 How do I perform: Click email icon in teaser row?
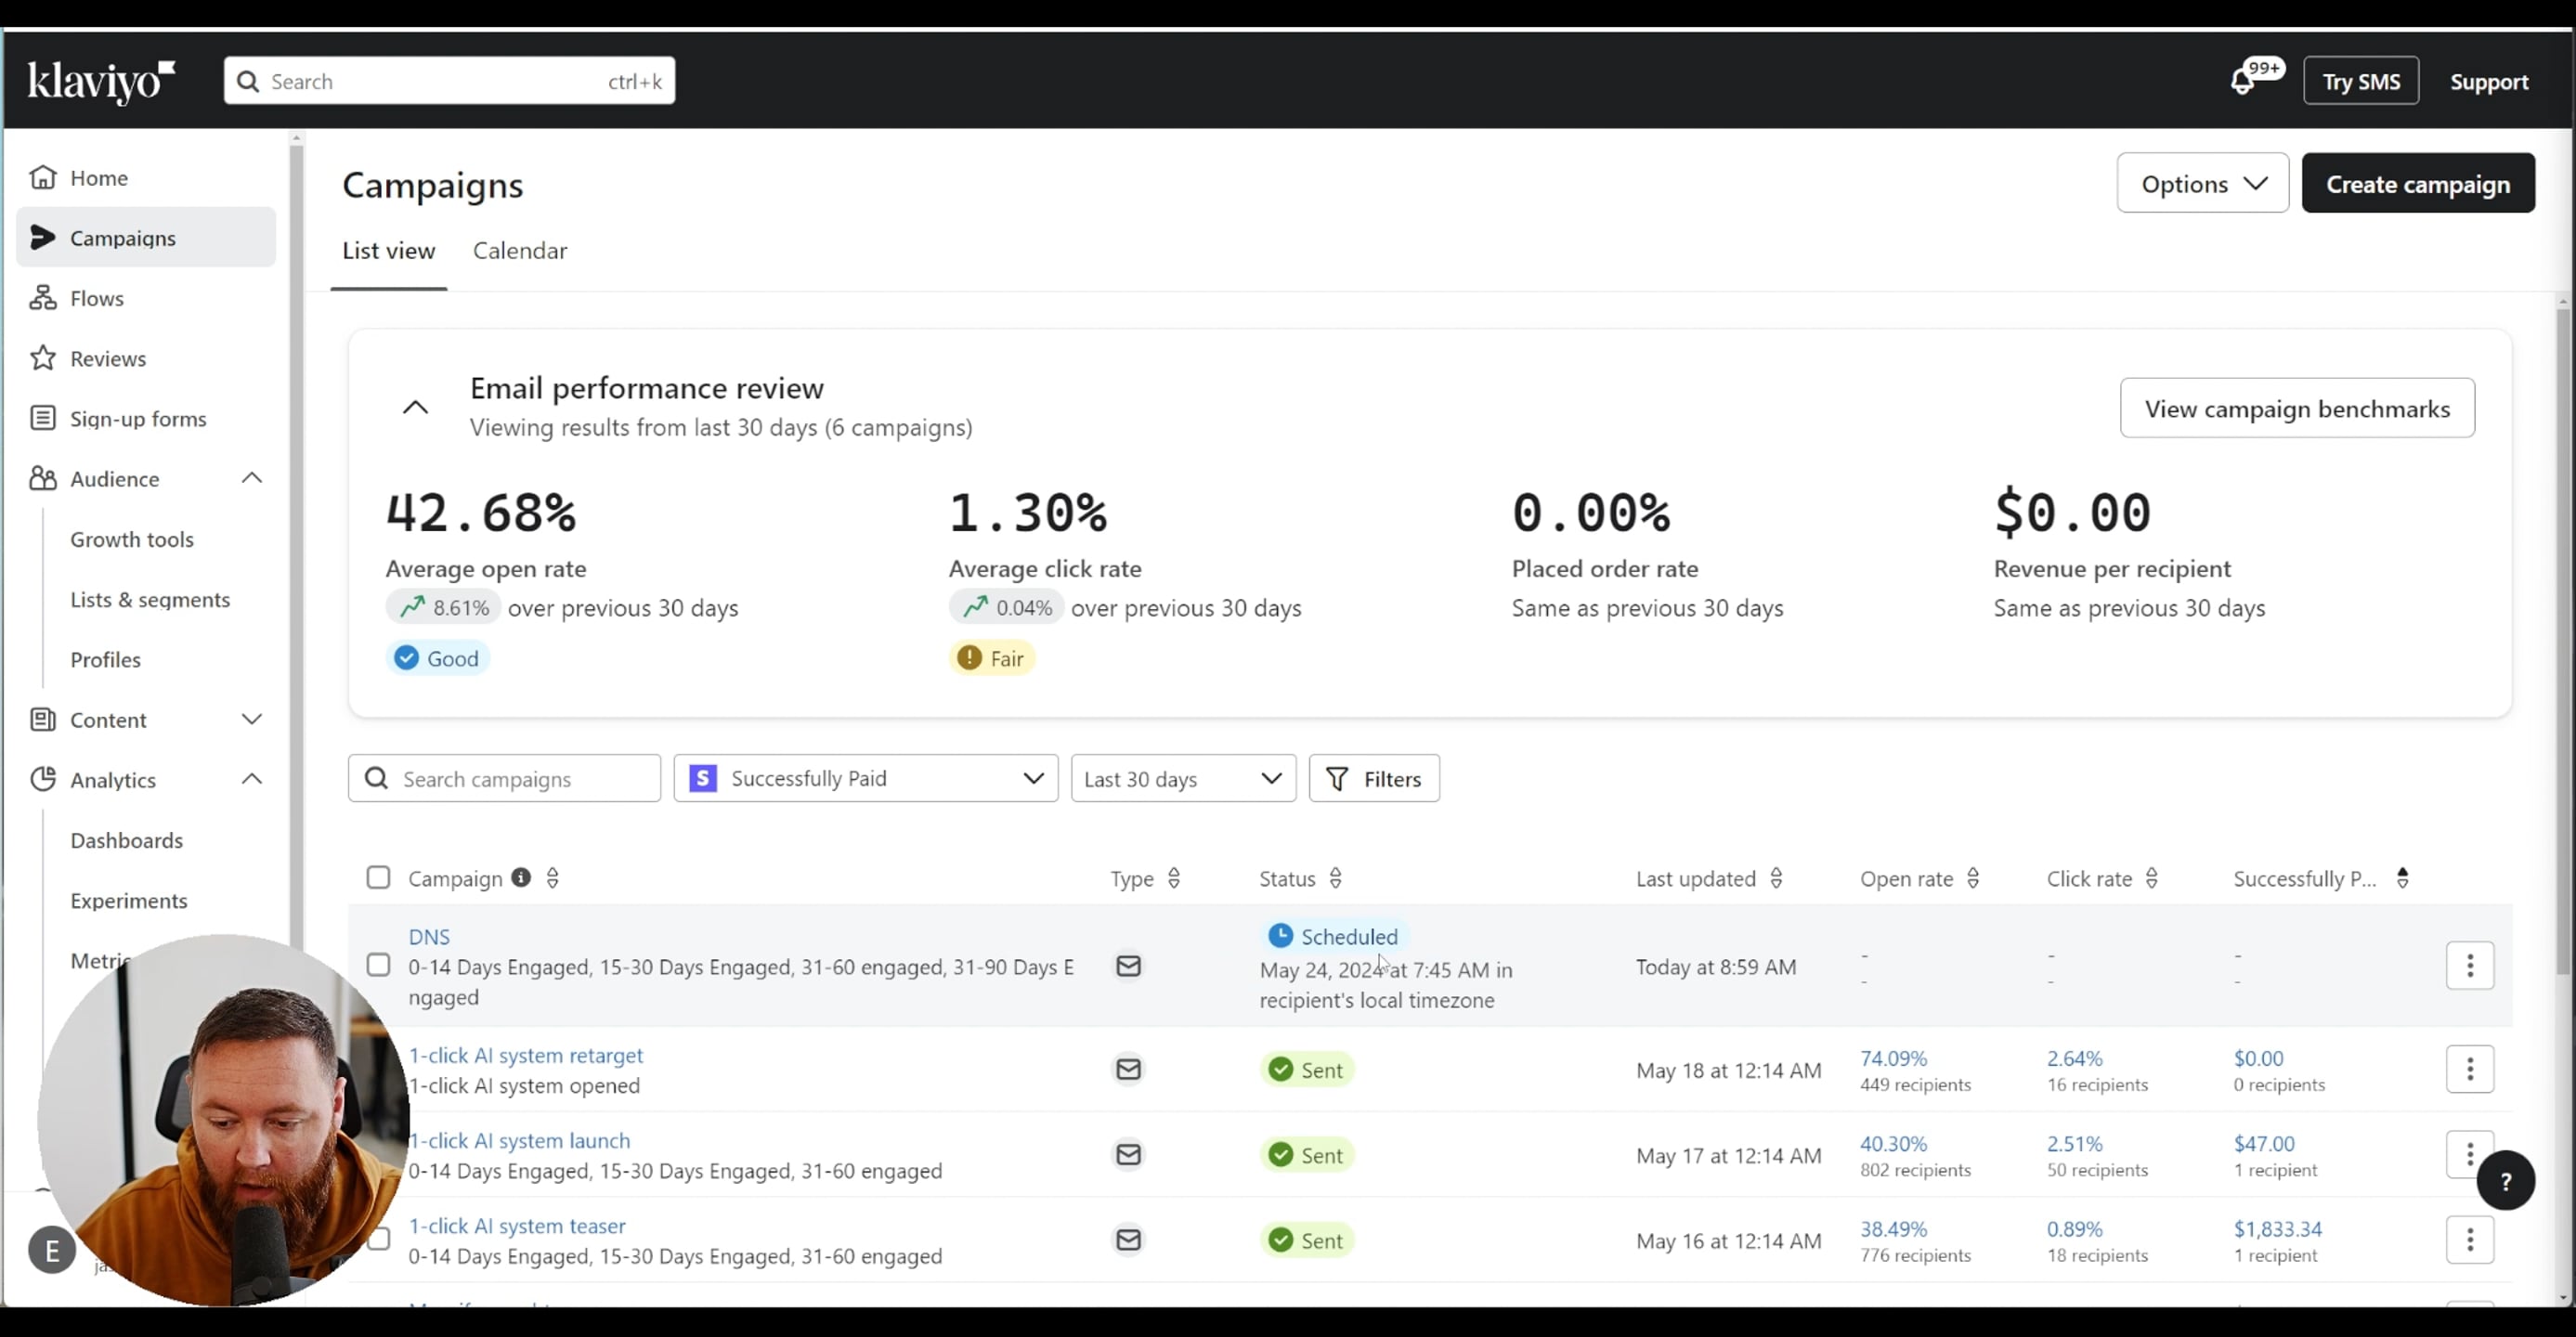coord(1129,1240)
